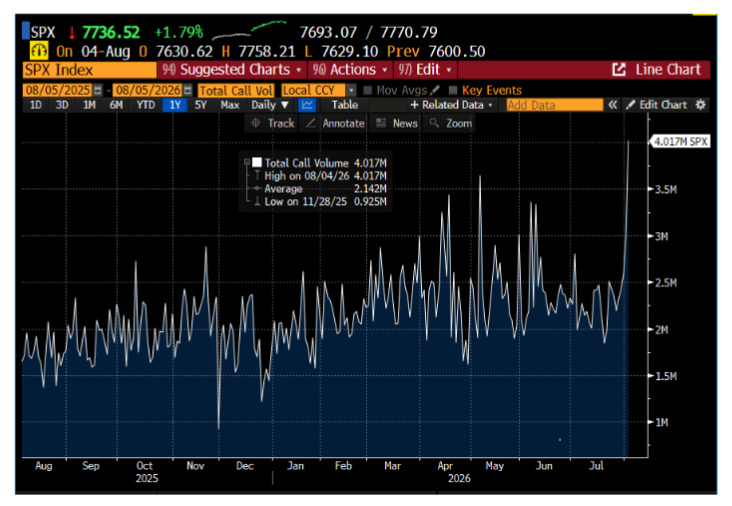Viewport: 732px width, 506px height.
Task: Open the Actions dropdown menu
Action: coord(350,70)
